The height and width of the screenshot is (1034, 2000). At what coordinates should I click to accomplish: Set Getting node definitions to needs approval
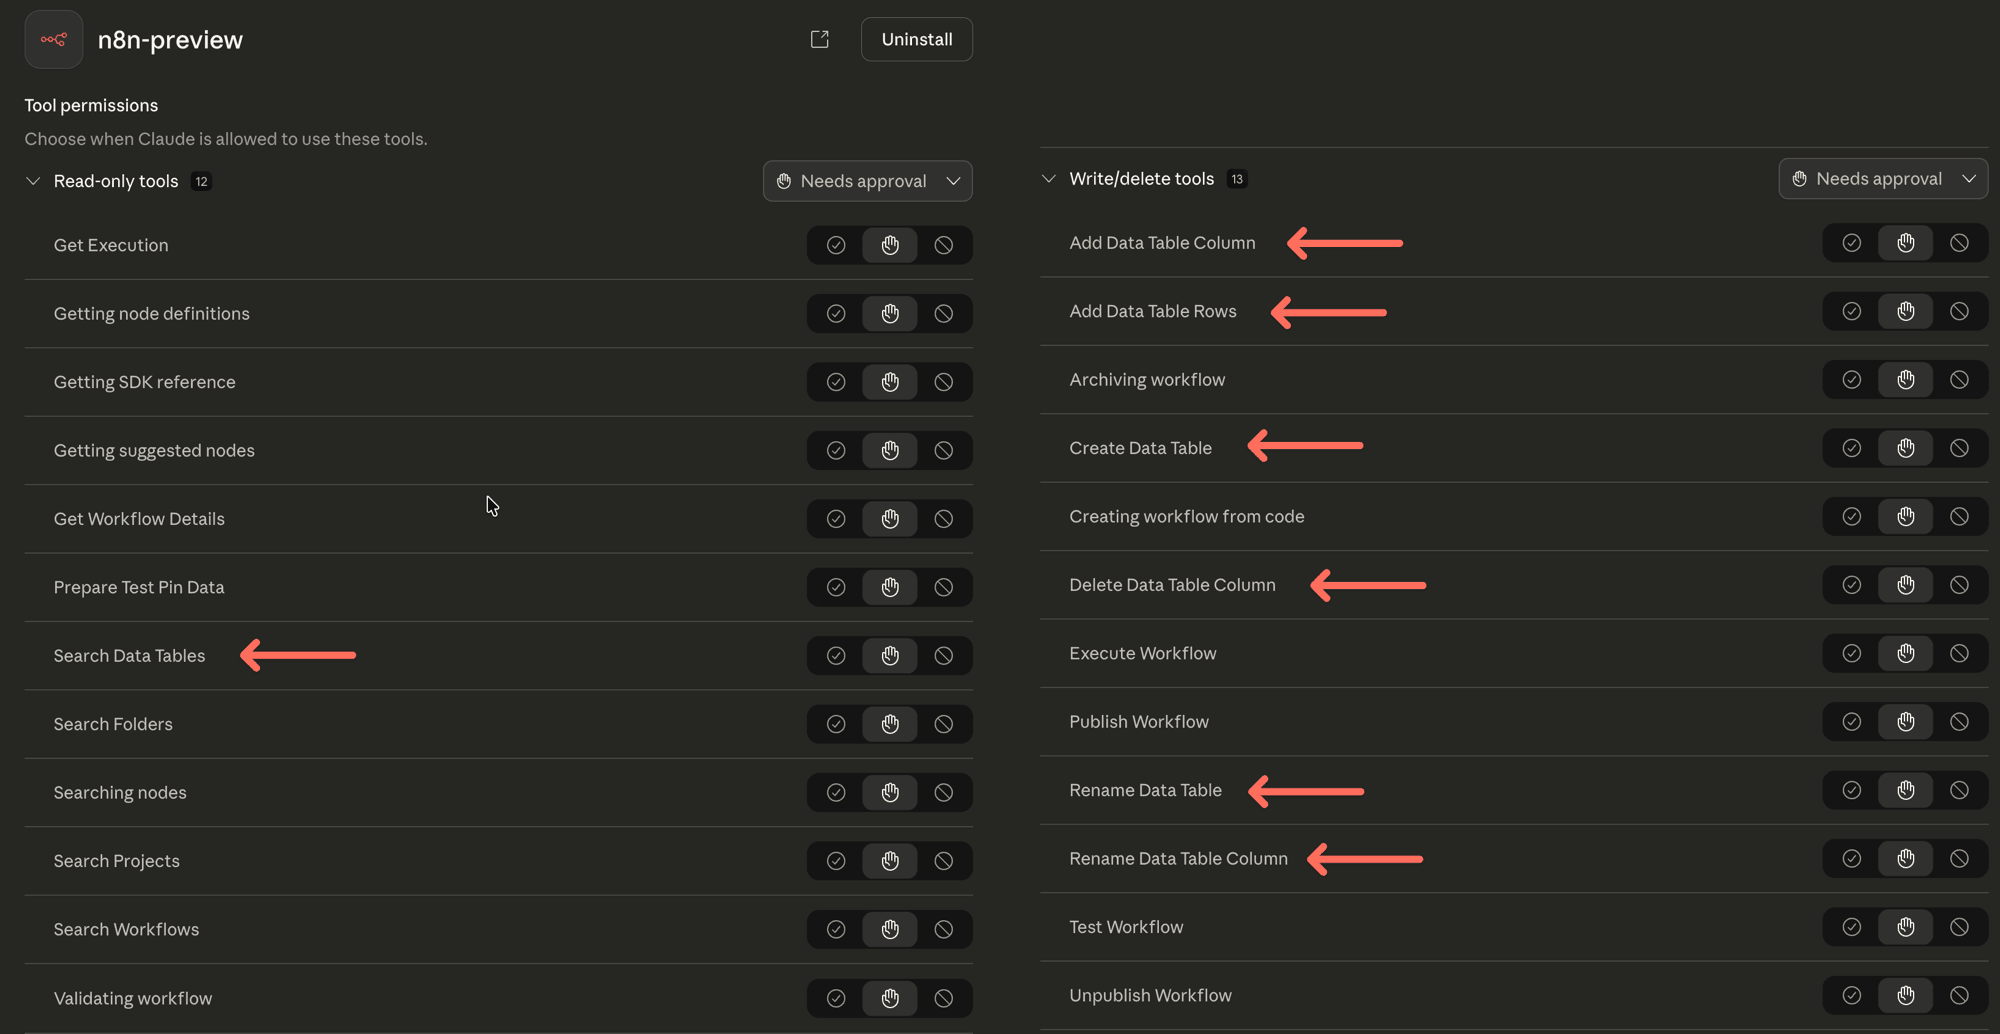click(x=890, y=314)
